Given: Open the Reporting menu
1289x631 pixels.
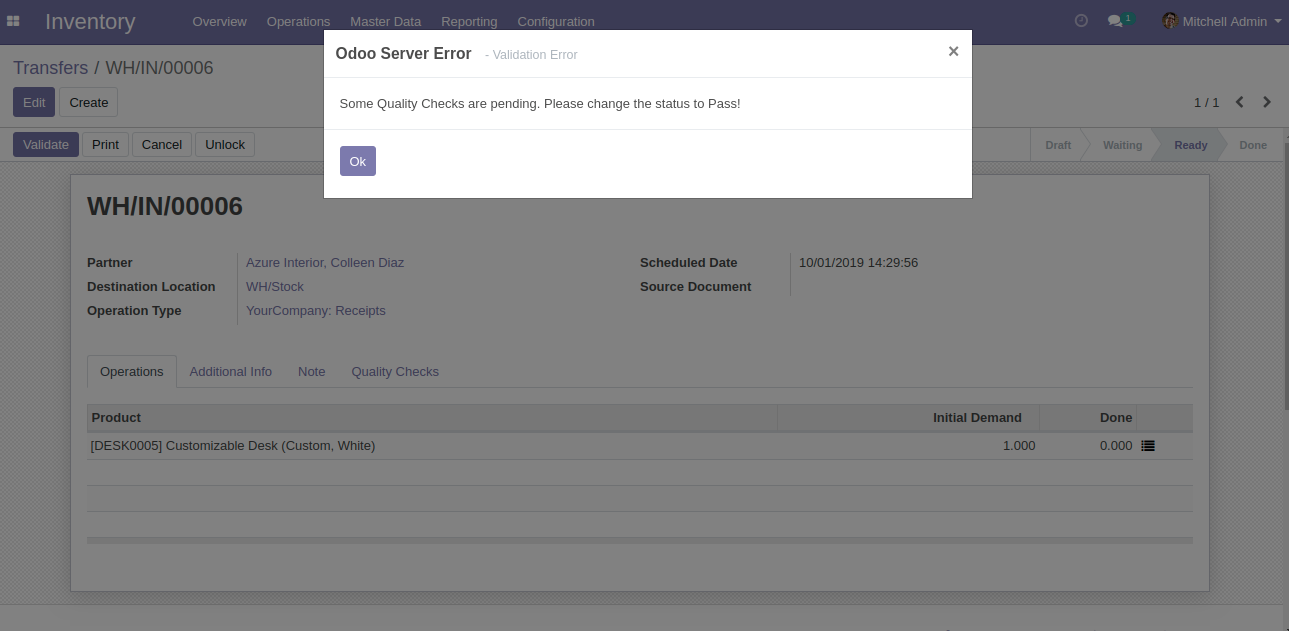Looking at the screenshot, I should point(469,21).
